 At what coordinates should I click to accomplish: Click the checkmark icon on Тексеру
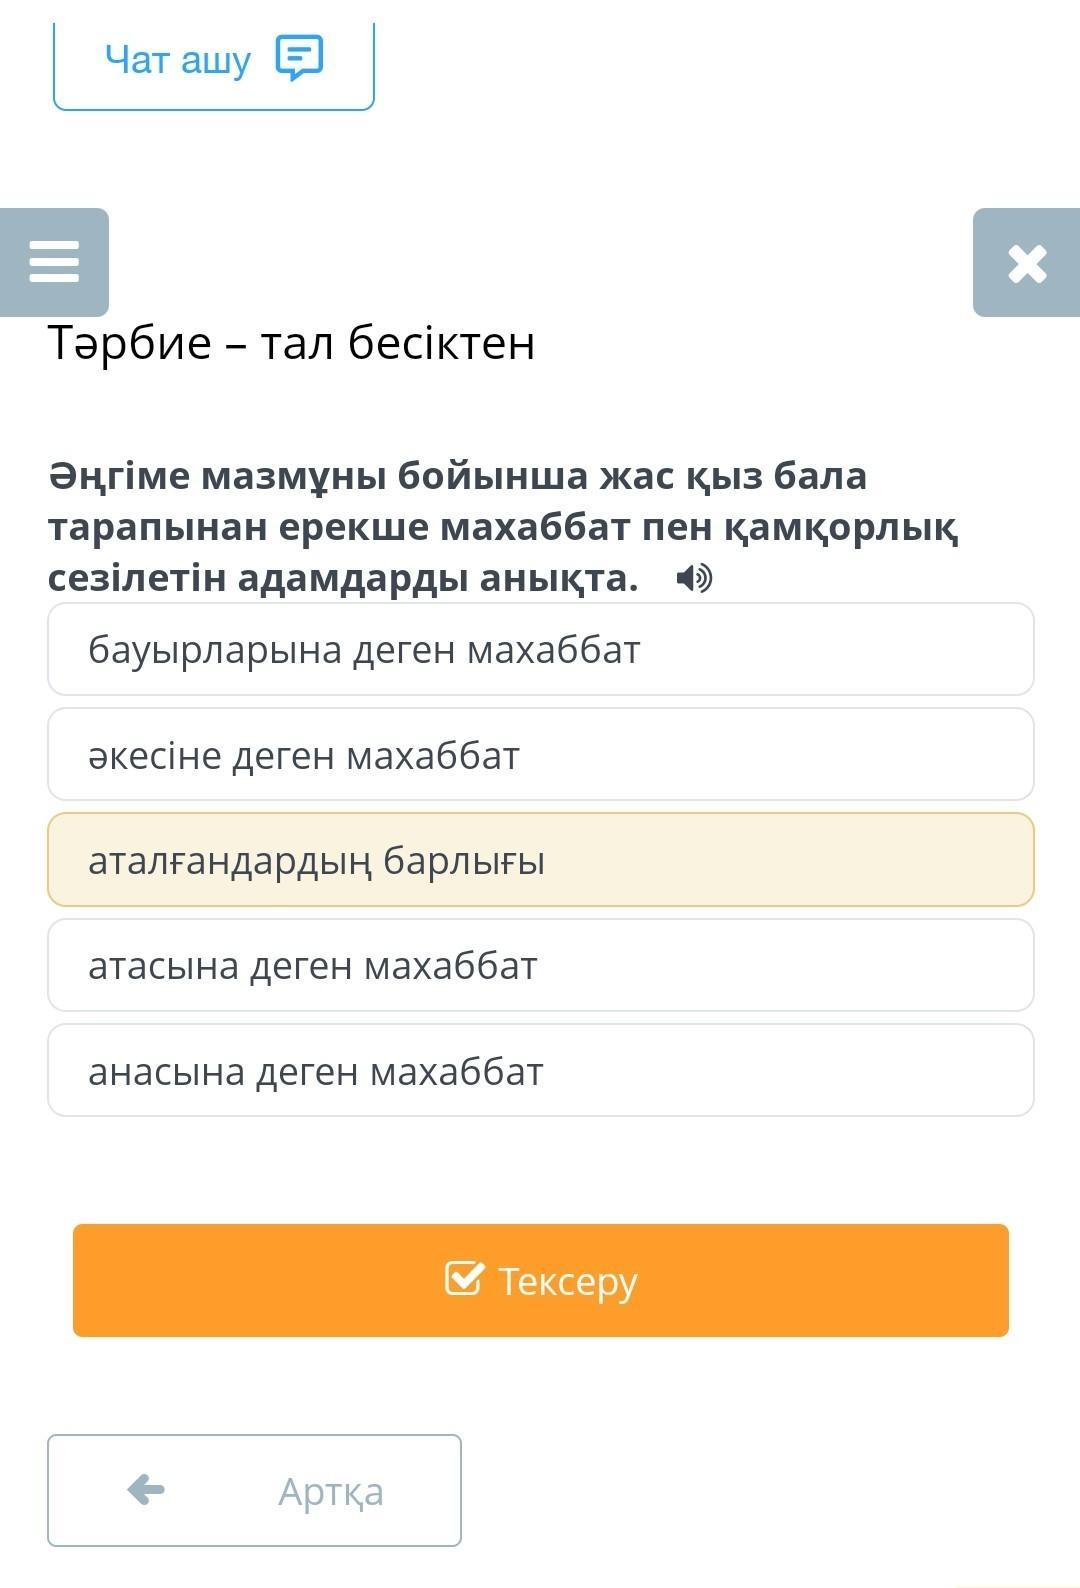pos(464,1278)
